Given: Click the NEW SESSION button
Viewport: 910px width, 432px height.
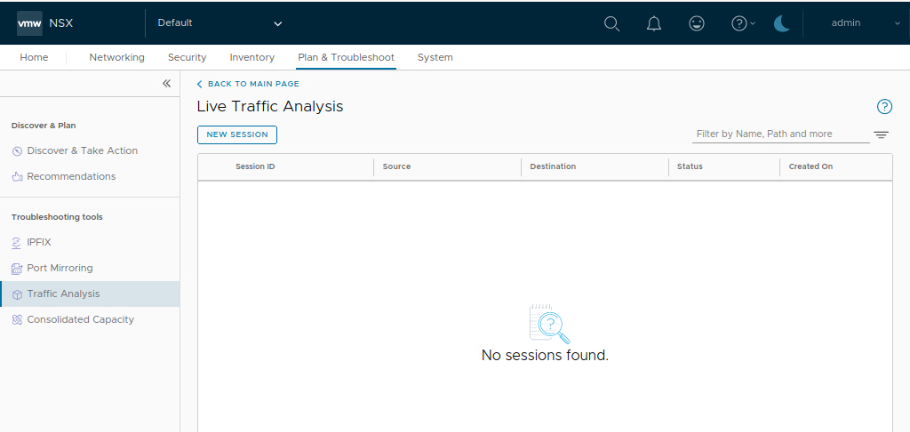Looking at the screenshot, I should pyautogui.click(x=237, y=134).
